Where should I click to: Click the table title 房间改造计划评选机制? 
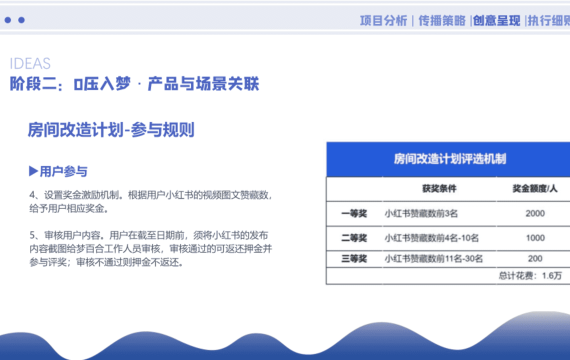[450, 159]
